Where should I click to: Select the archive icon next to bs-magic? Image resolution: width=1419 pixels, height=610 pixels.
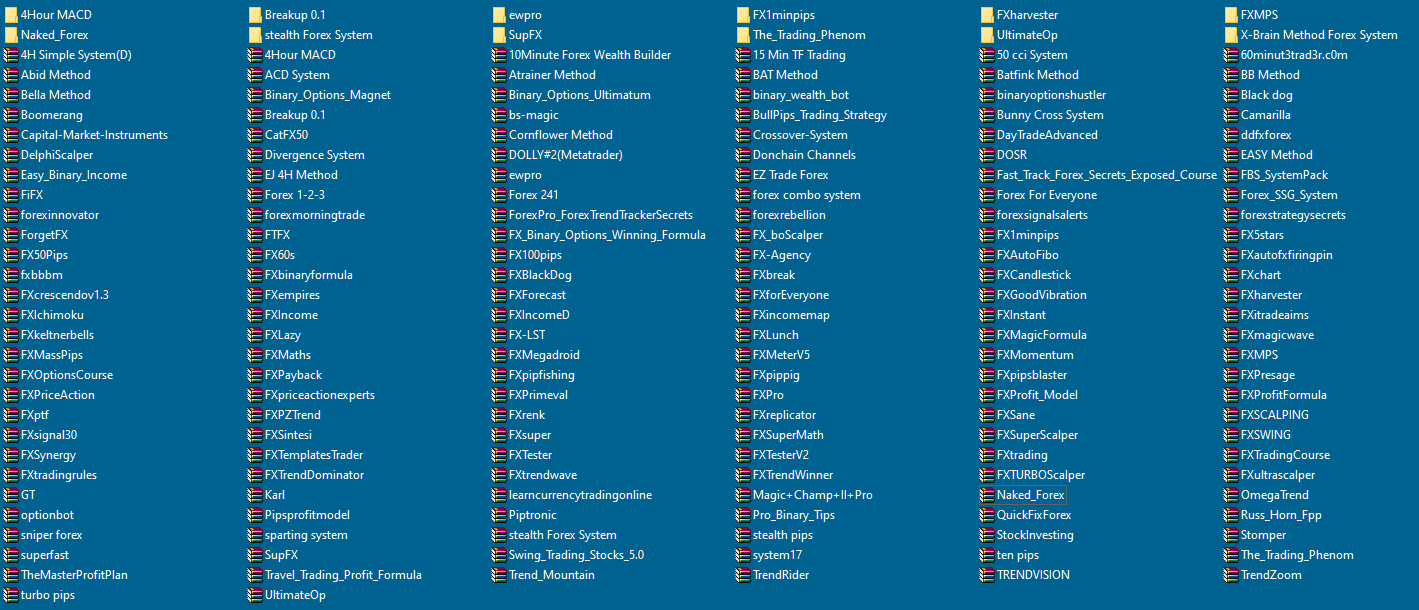499,115
